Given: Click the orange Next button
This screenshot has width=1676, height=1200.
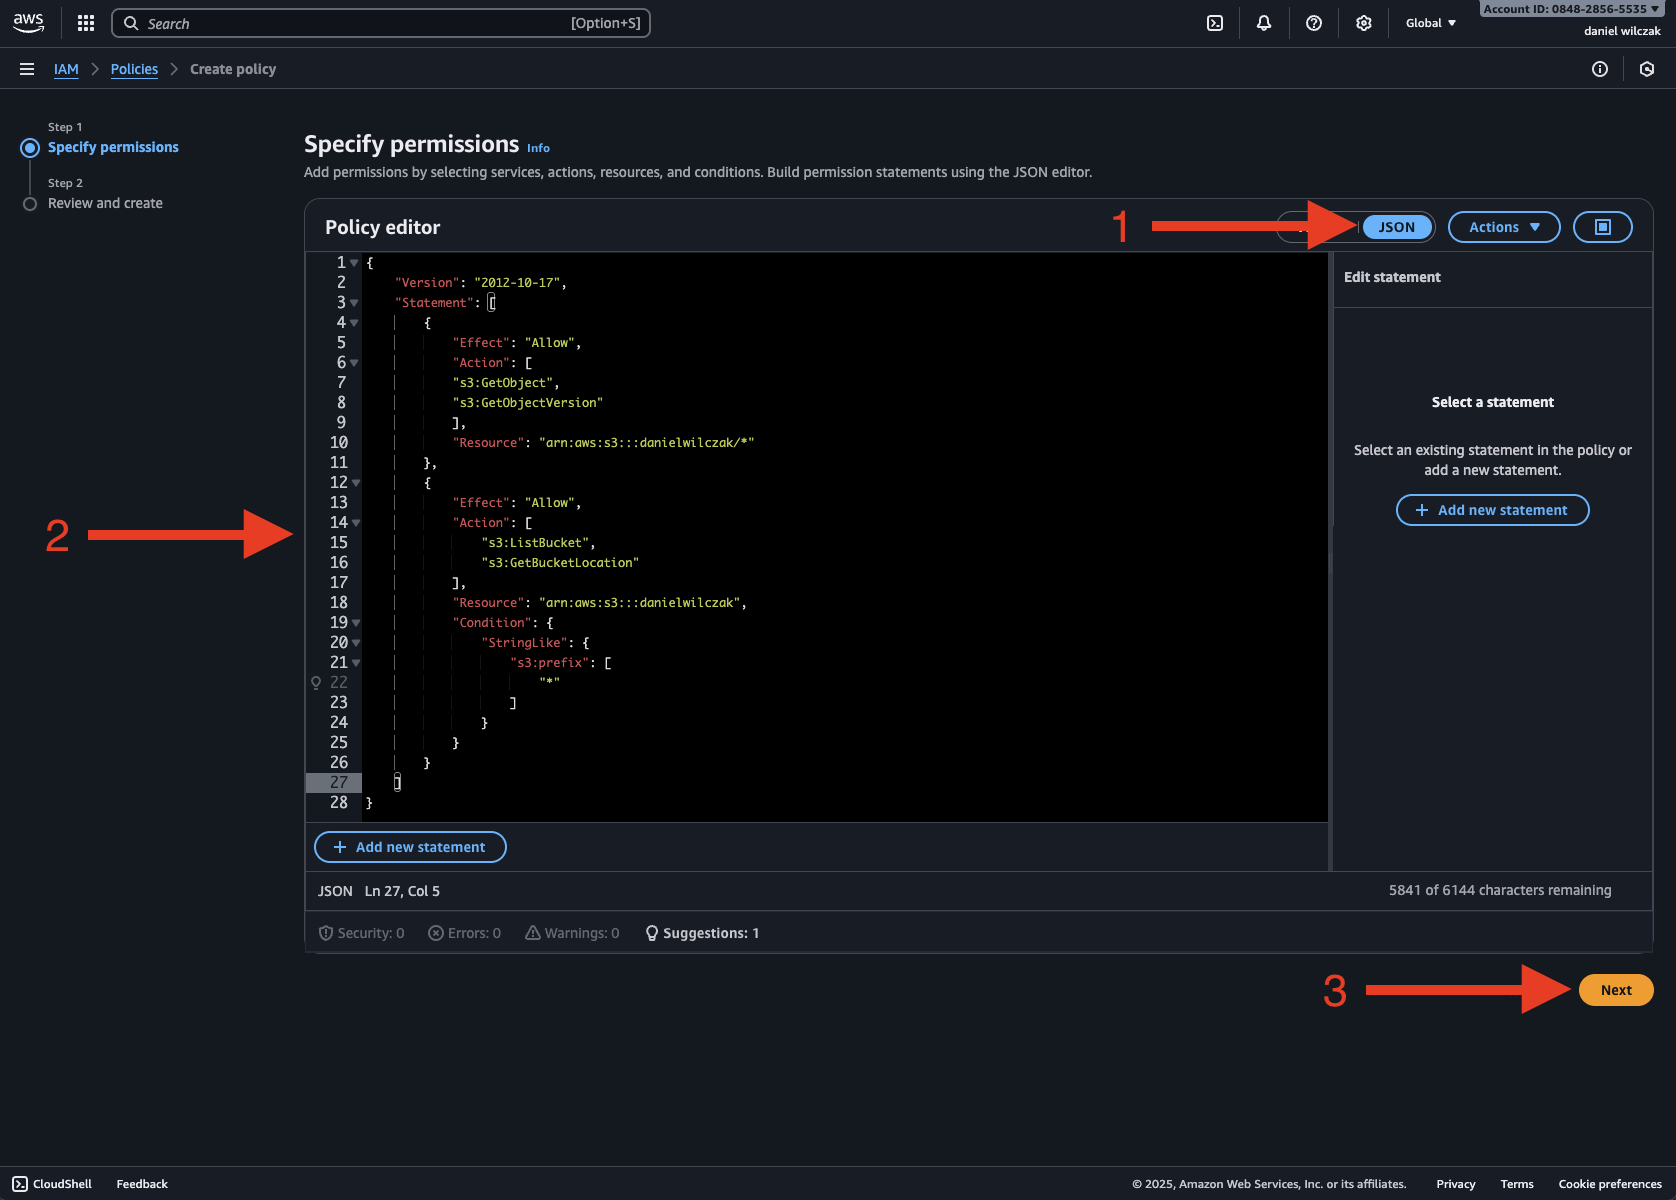Looking at the screenshot, I should coord(1615,990).
